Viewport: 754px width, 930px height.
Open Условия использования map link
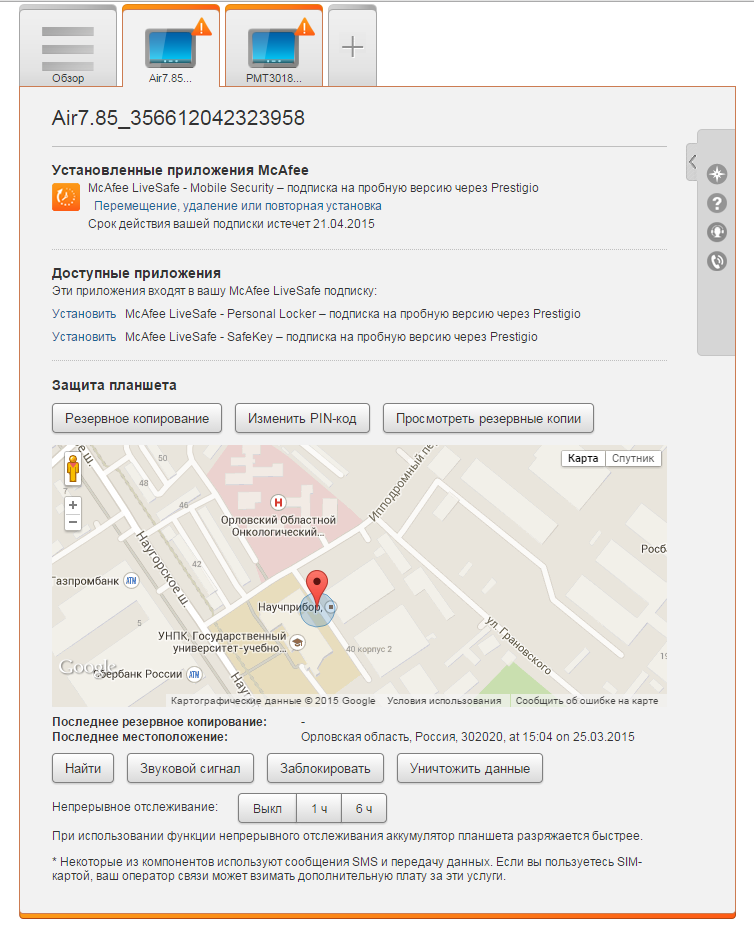444,700
